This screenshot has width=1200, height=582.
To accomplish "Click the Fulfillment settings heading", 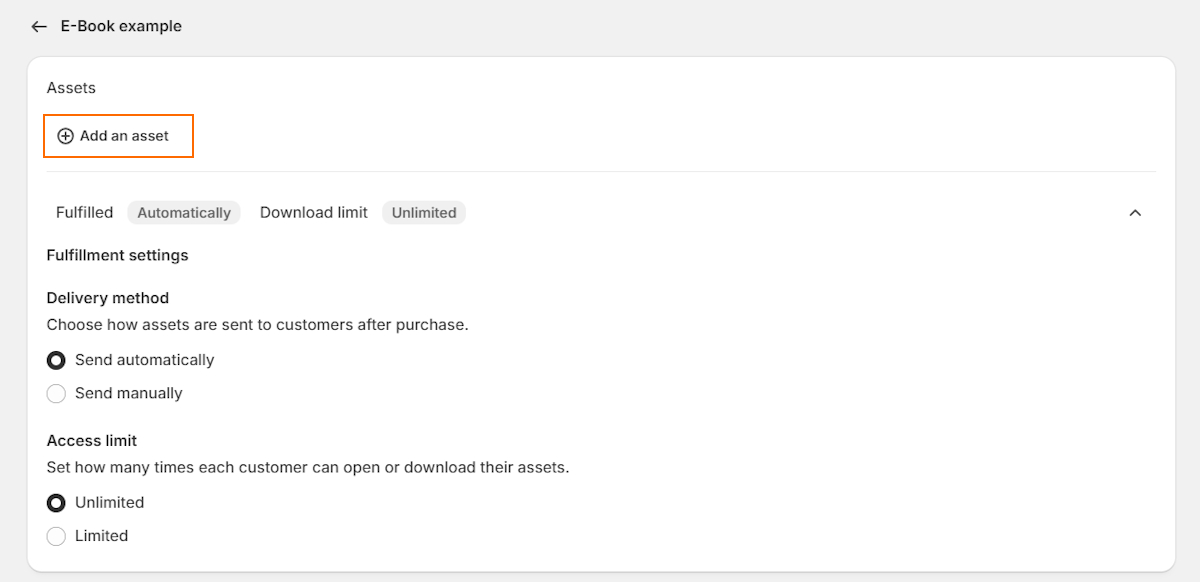I will [118, 255].
